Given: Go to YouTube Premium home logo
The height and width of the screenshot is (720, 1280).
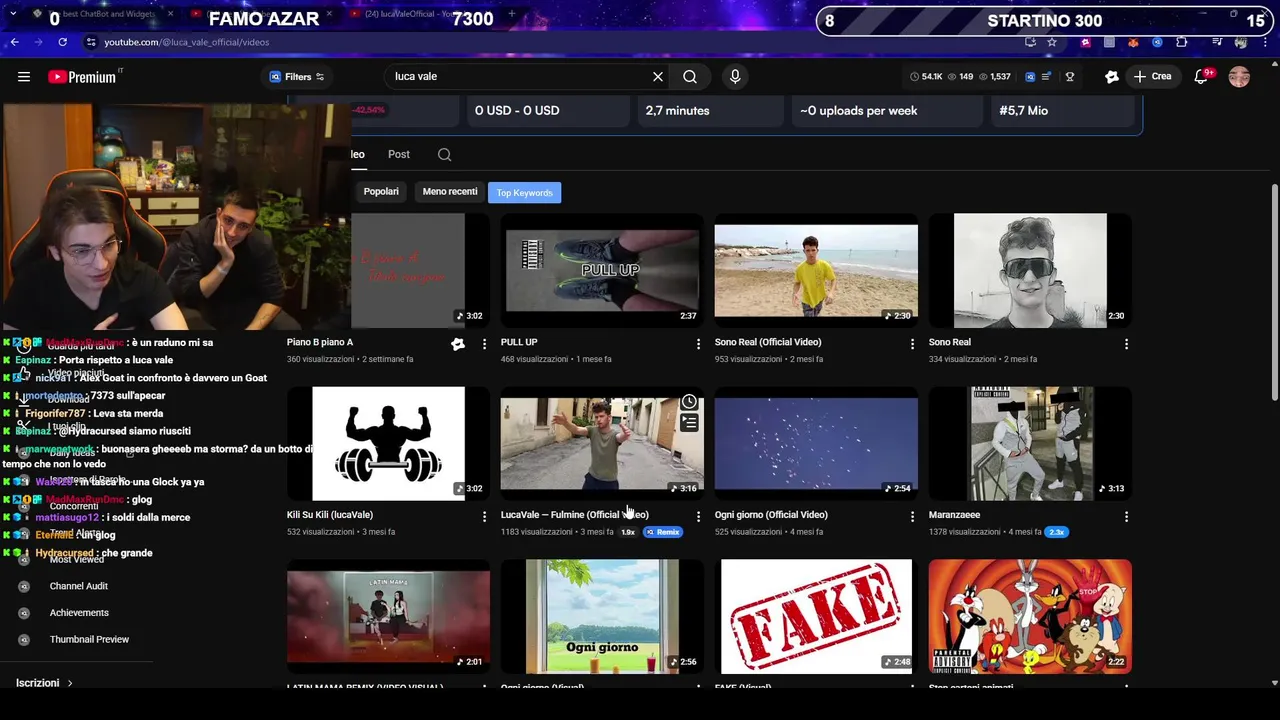Looking at the screenshot, I should point(84,76).
